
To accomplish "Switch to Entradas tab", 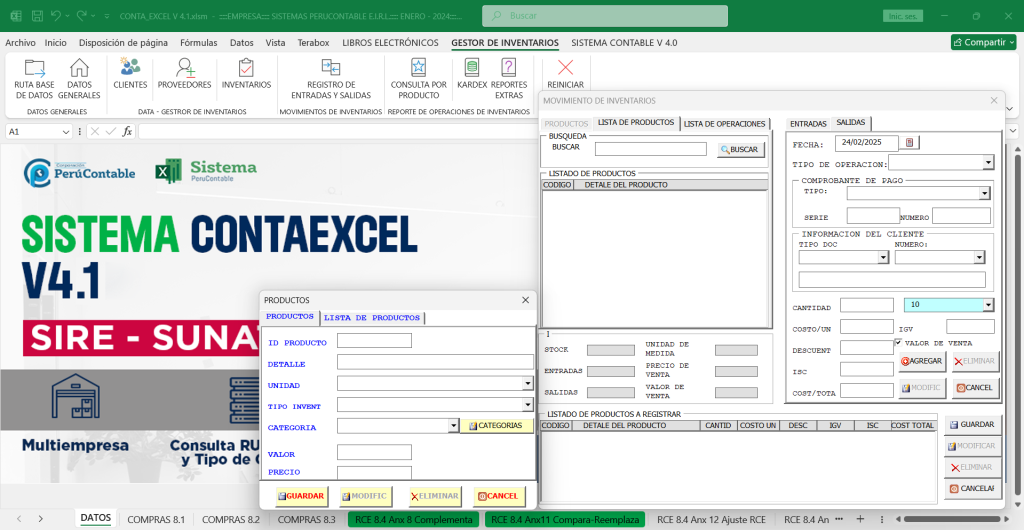I will pos(808,123).
